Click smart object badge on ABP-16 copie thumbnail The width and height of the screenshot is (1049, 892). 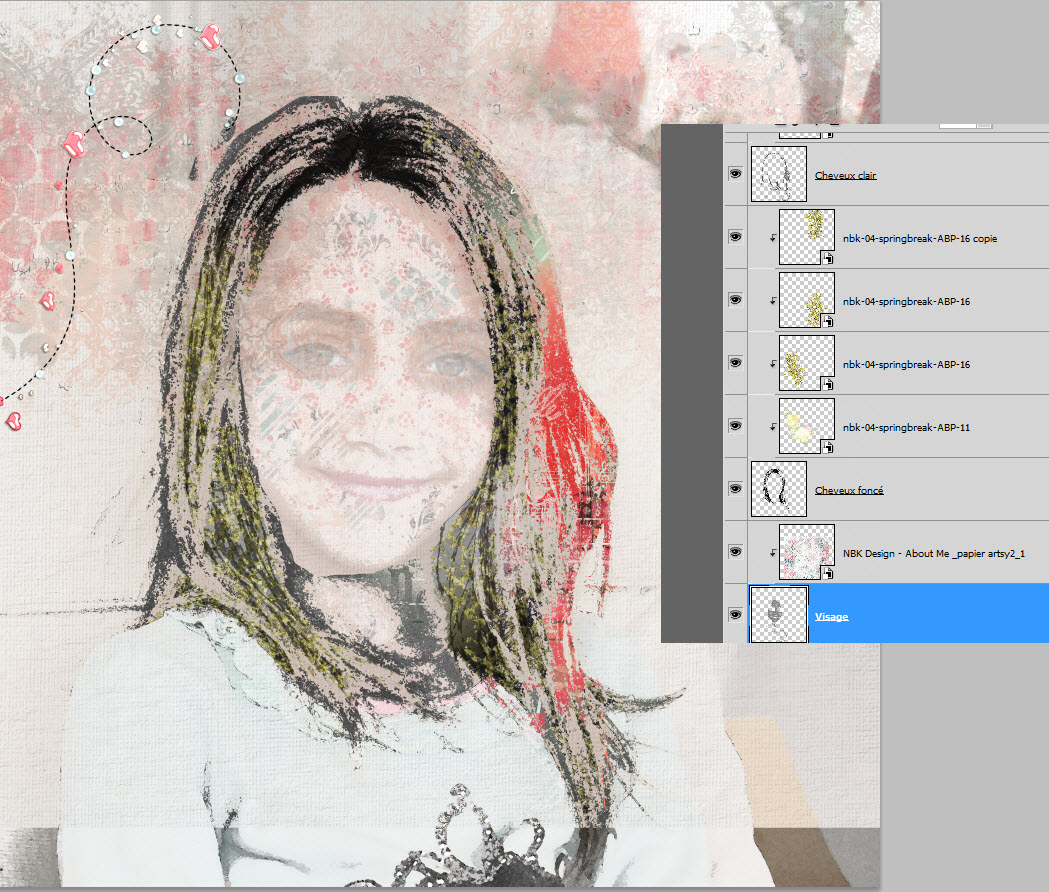(x=828, y=258)
